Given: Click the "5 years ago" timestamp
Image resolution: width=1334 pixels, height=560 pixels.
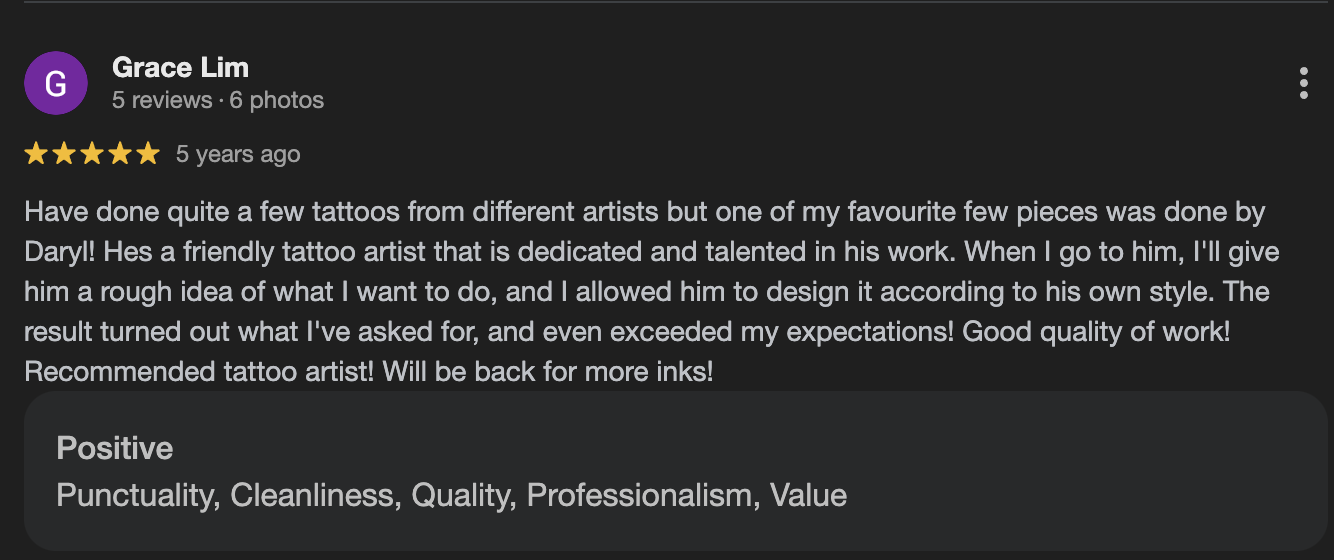Looking at the screenshot, I should [x=238, y=154].
